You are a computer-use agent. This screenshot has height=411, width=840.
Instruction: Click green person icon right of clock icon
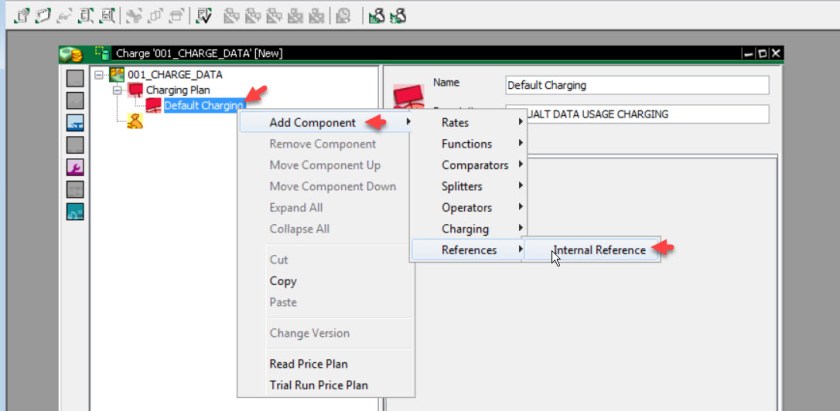[377, 16]
